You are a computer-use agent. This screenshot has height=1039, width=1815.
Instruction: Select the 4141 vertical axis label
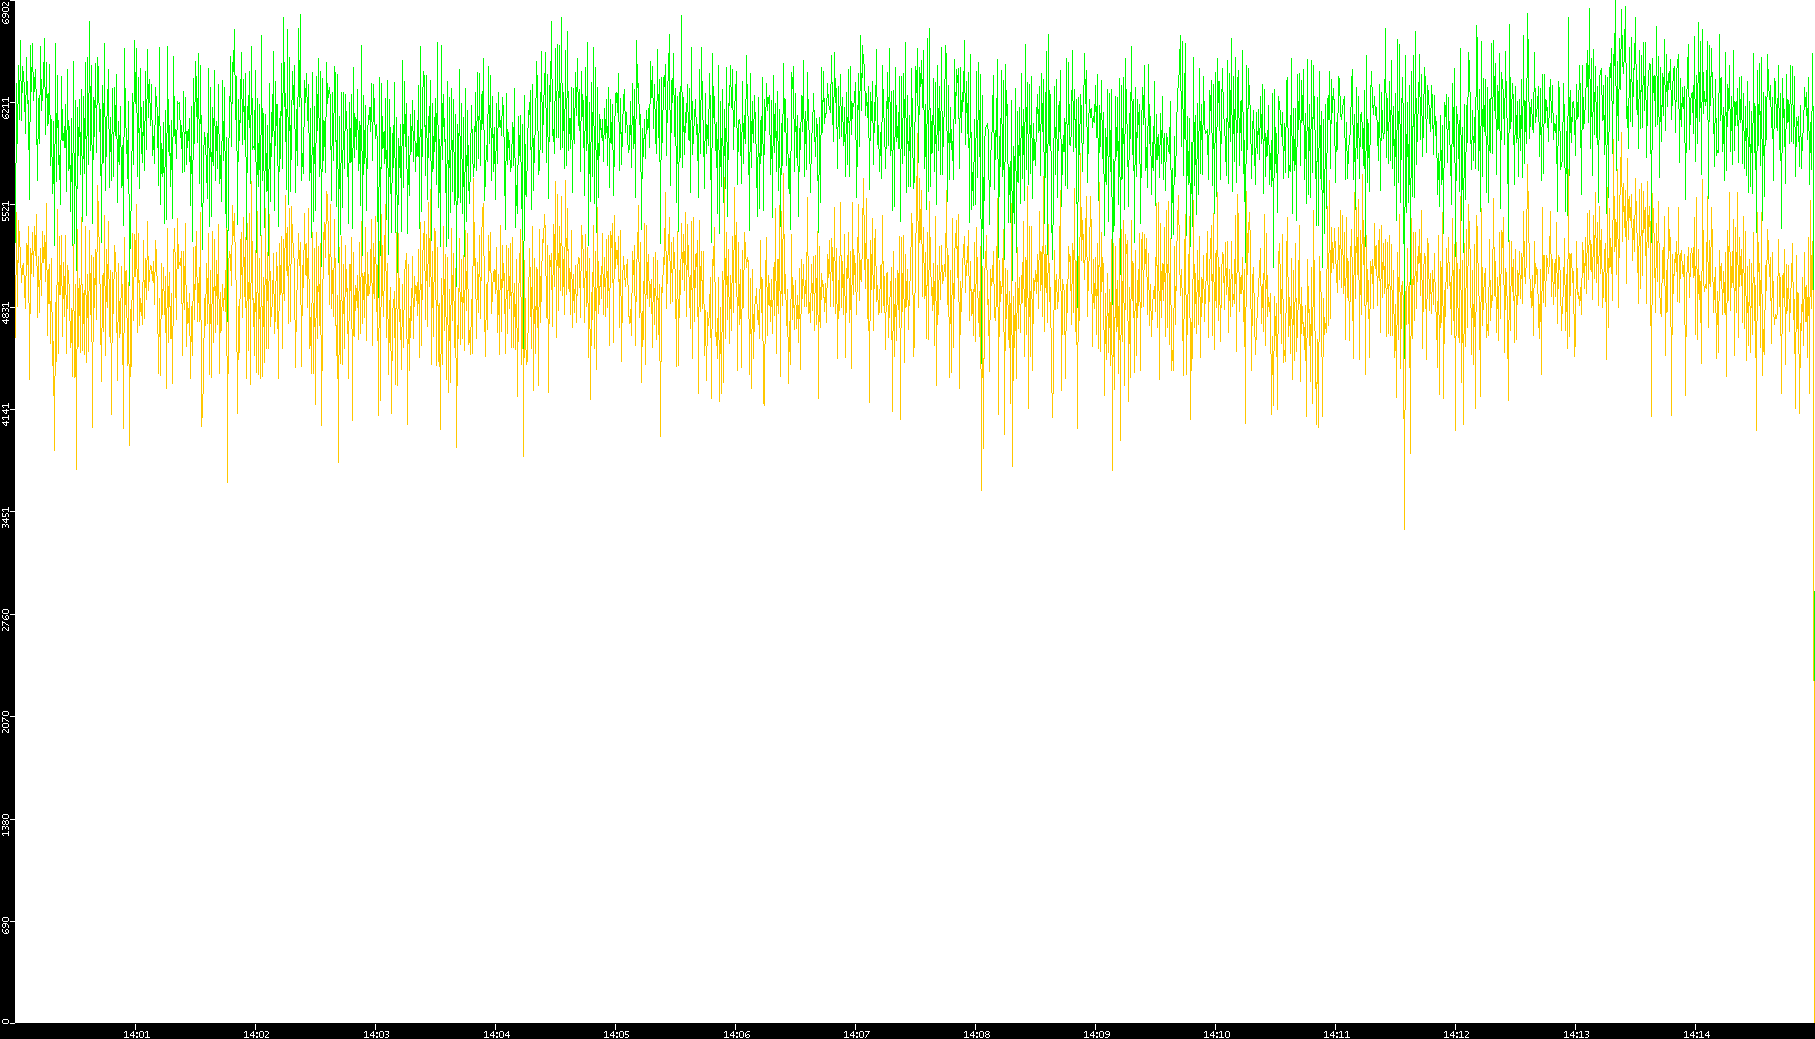coord(6,414)
